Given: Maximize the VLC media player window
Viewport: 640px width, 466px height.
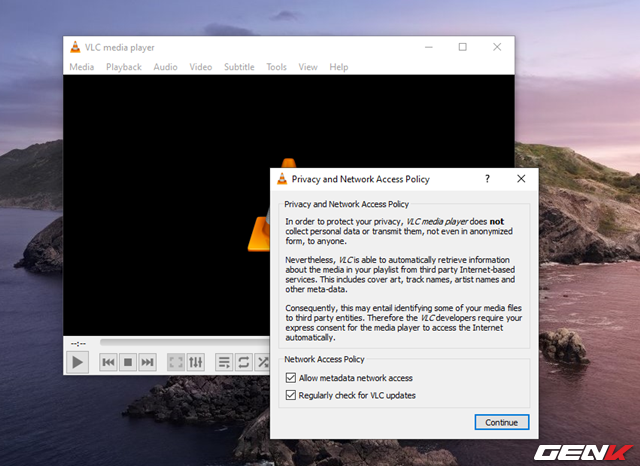Looking at the screenshot, I should (x=462, y=47).
